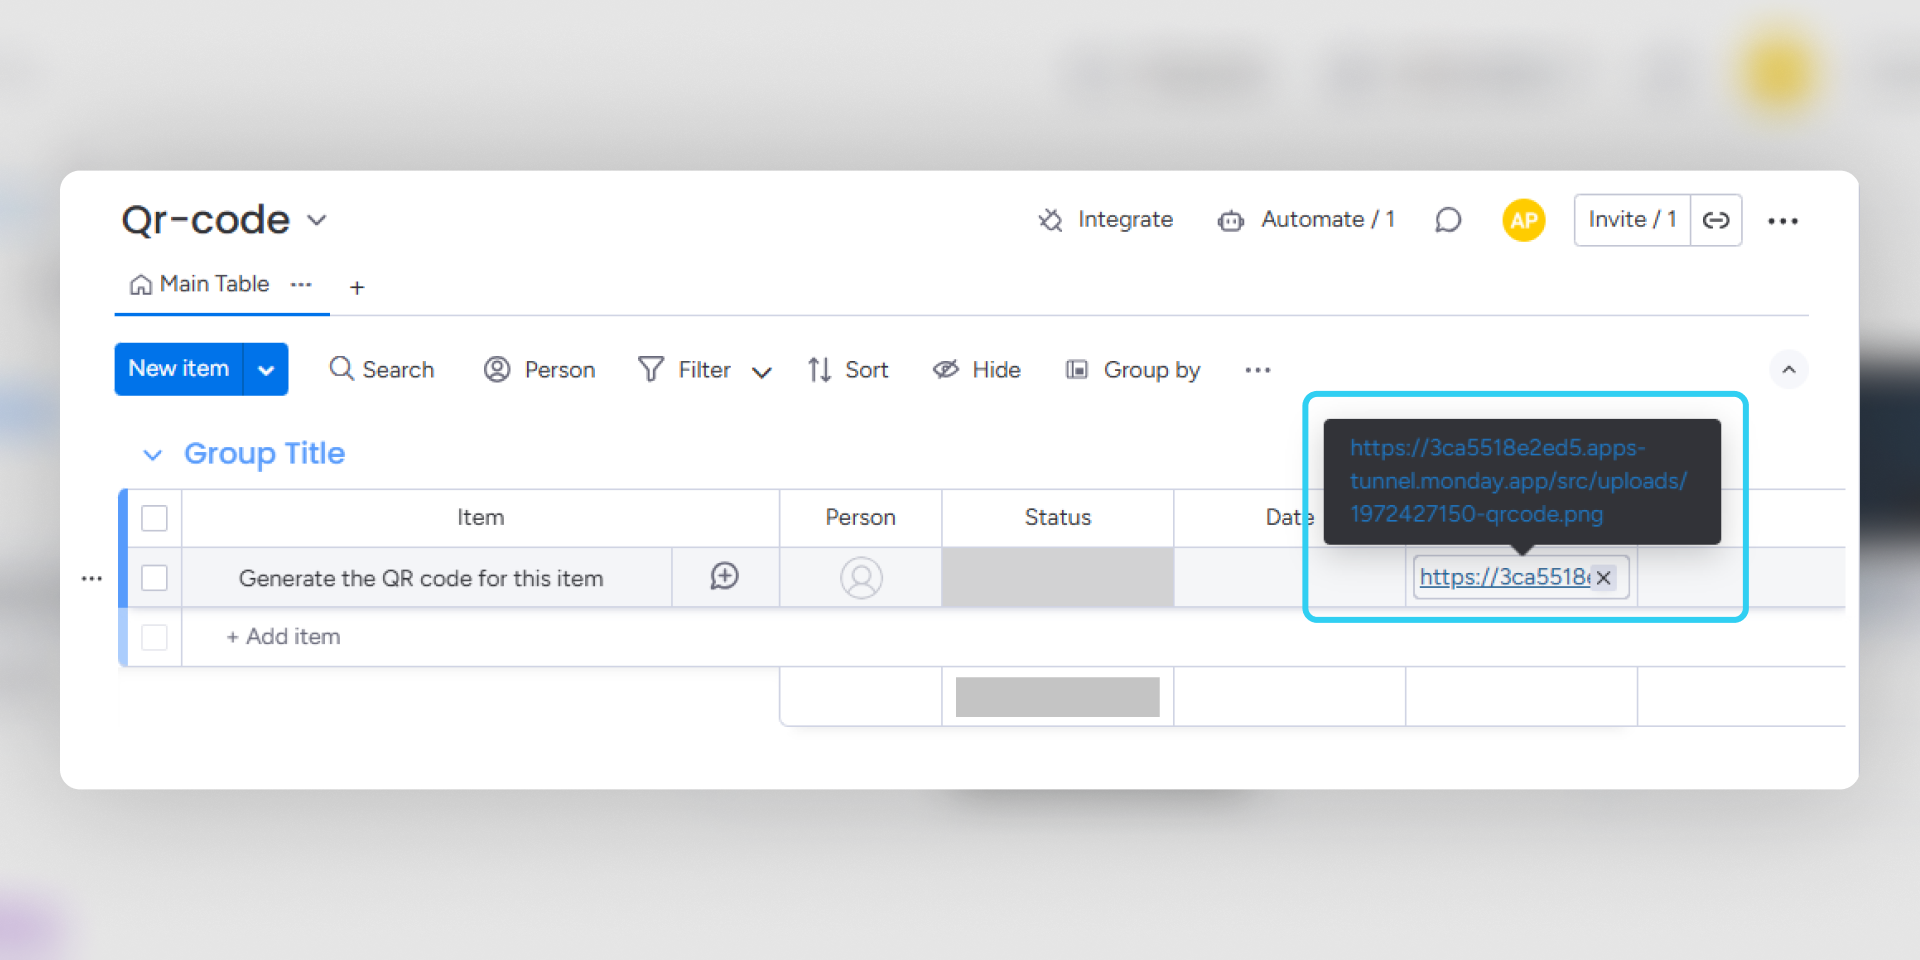Collapse the header with up chevron button
This screenshot has width=1920, height=960.
tap(1789, 370)
